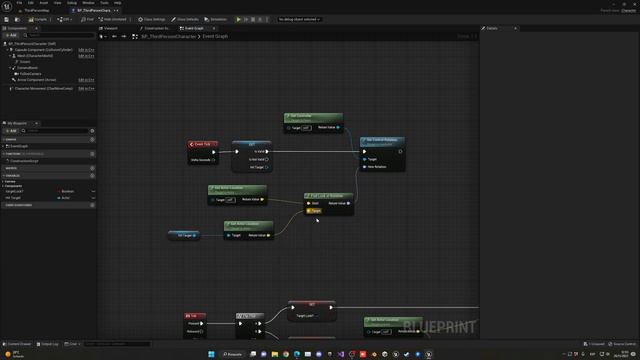Screen dimensions: 640x360
Task: Click Edit in C++ for Capsule Component
Action: [x=86, y=50]
